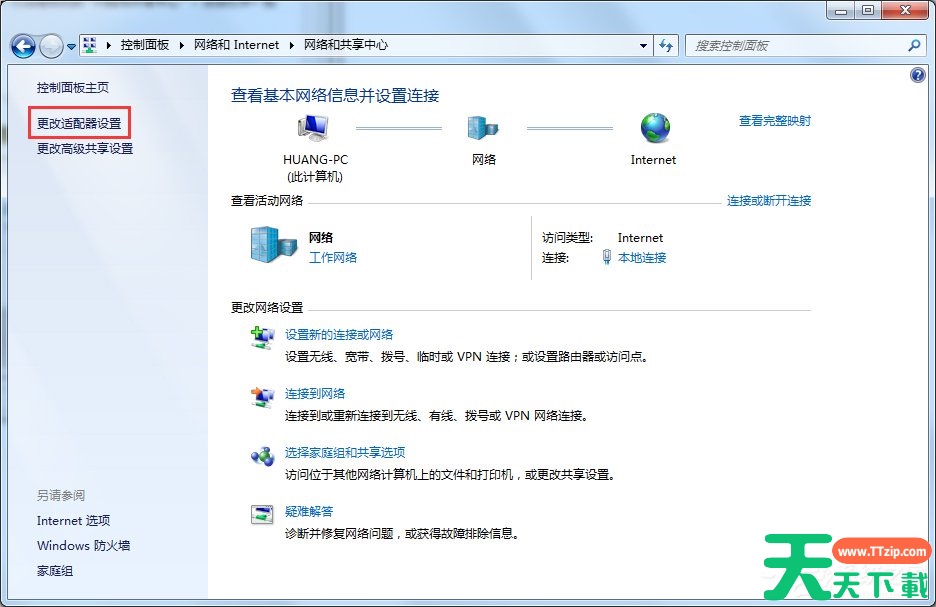The height and width of the screenshot is (607, 936).
Task: Open the 工作网络 network type link
Action: pos(332,257)
